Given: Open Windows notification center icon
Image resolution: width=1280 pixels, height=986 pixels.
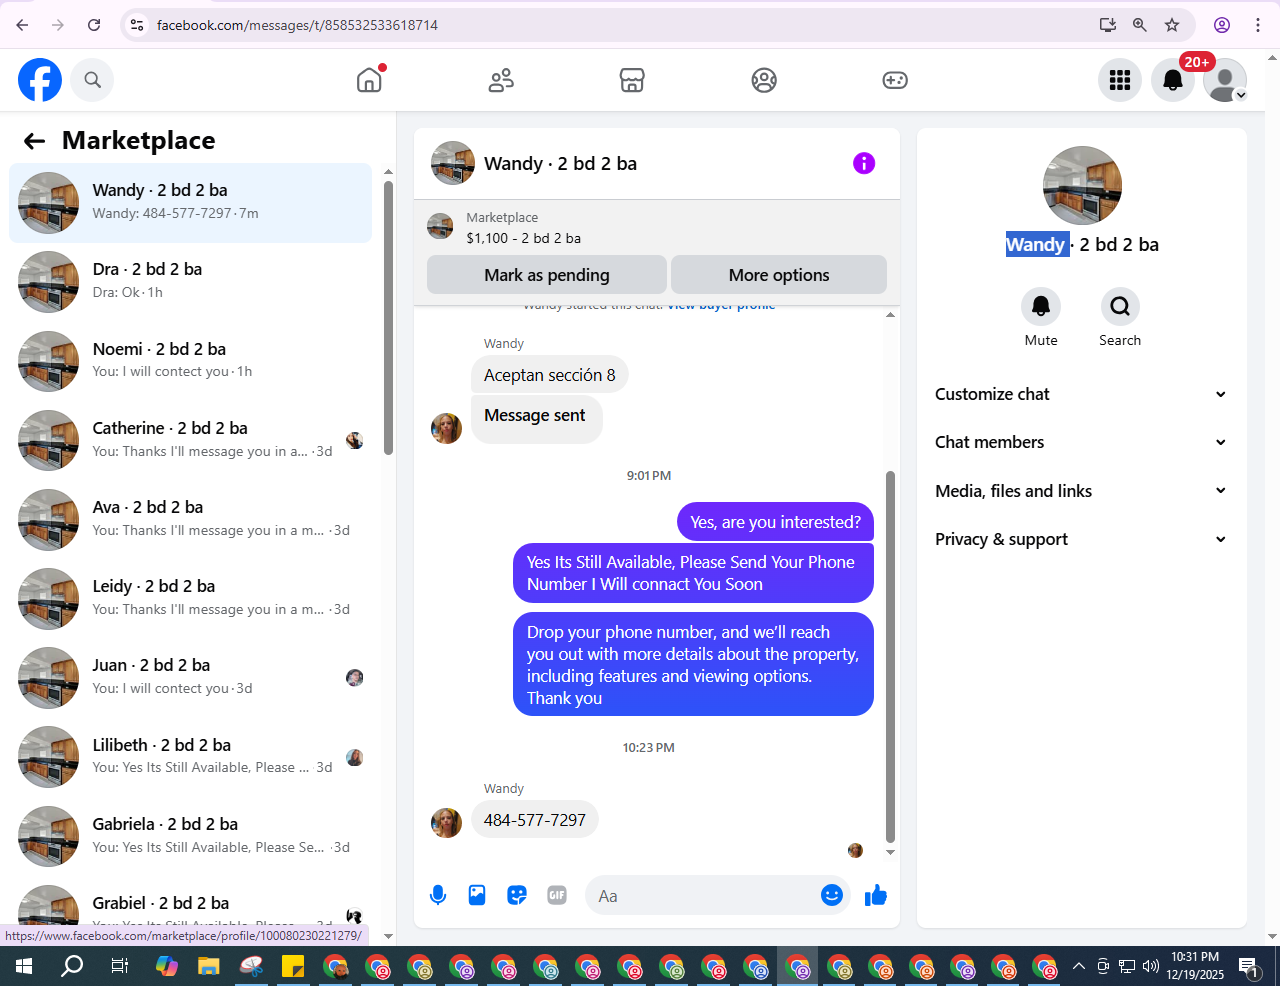Looking at the screenshot, I should (x=1249, y=966).
